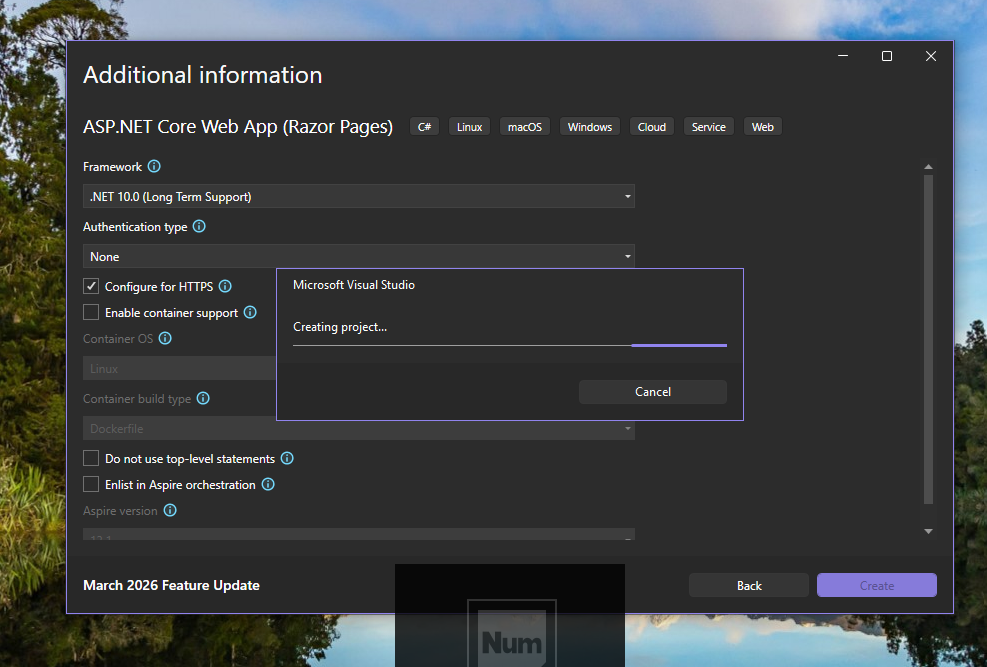Click the Authentication type info icon

pos(199,227)
